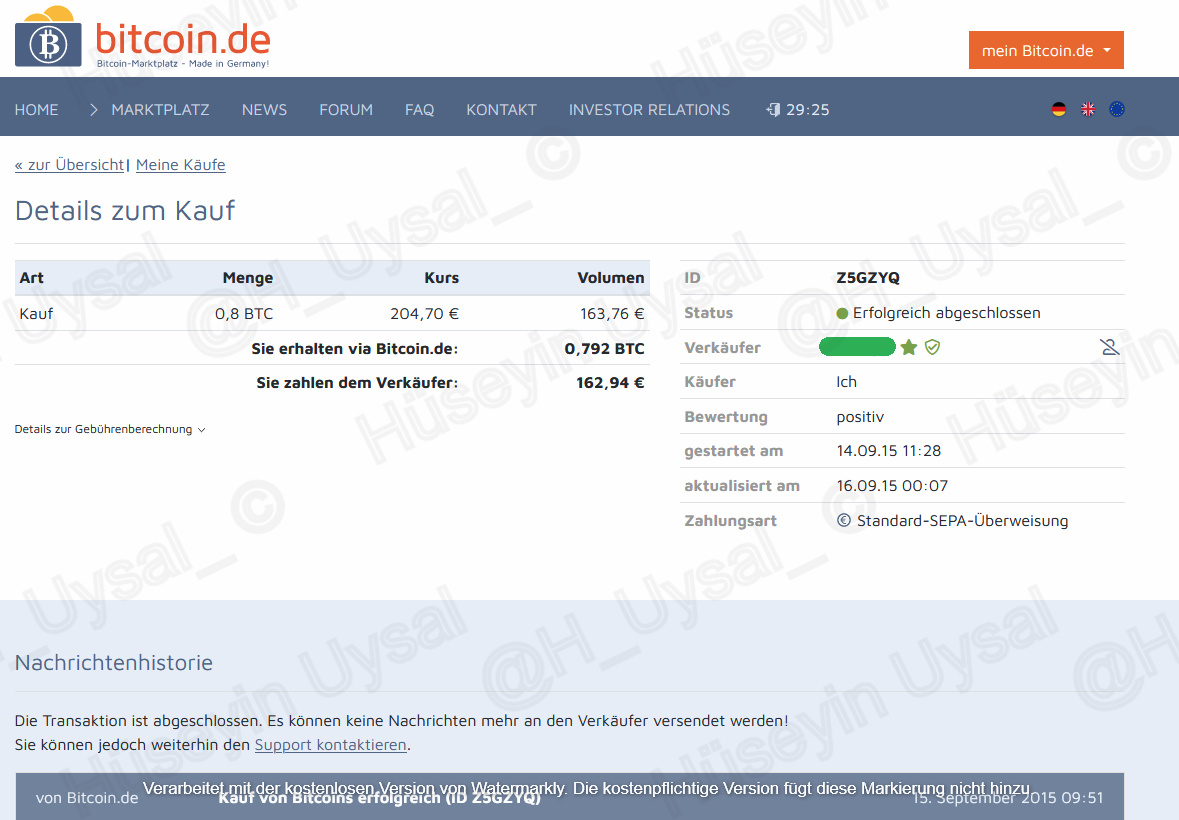Switch language to German flag
1179x820 pixels.
pyautogui.click(x=1059, y=110)
